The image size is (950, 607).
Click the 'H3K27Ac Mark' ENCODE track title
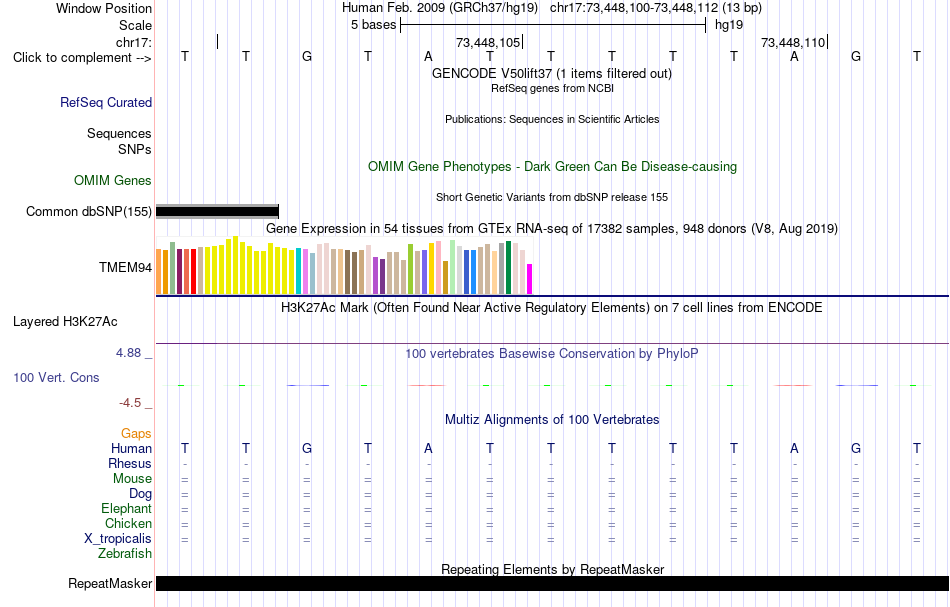[x=552, y=307]
